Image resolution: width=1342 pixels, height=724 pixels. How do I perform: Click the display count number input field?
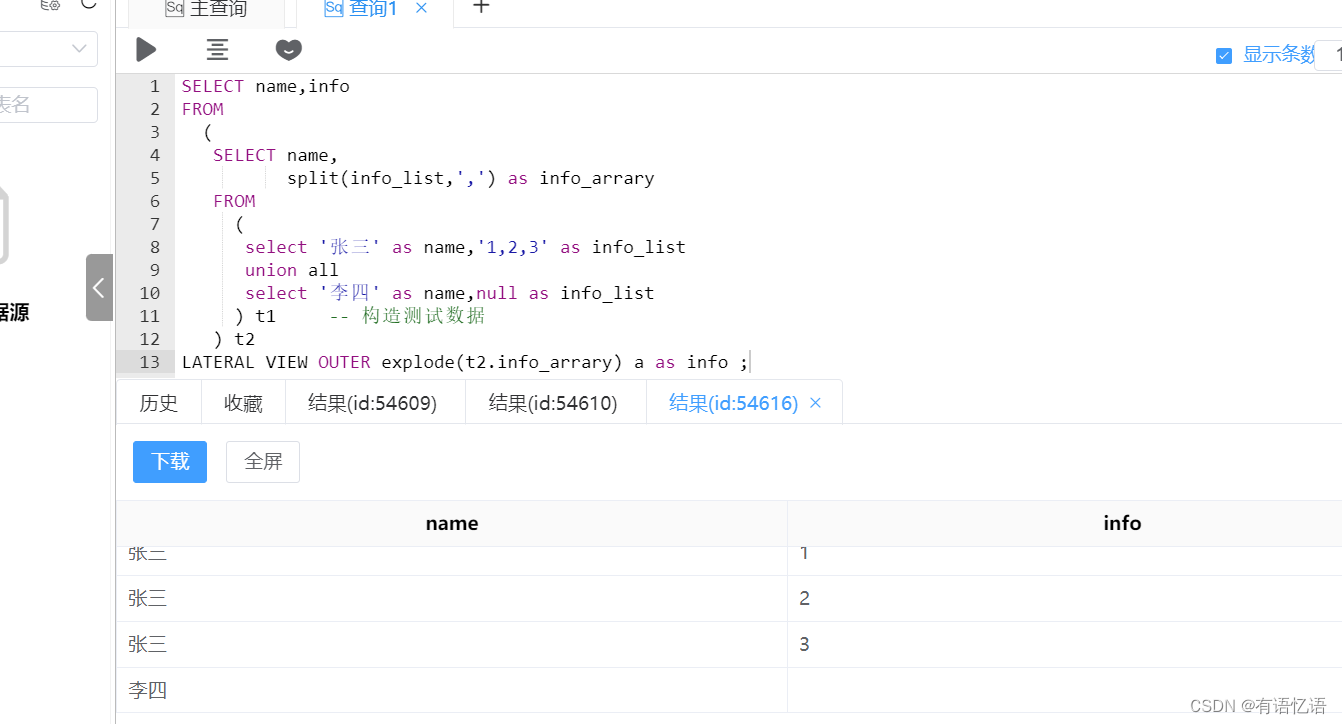(1328, 55)
